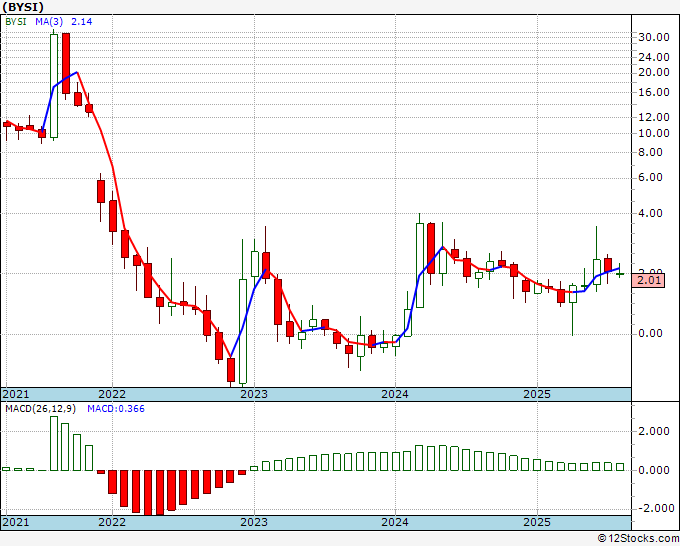Viewport: 680px width, 546px height.
Task: Click 2022 on the price chart timeline
Action: pyautogui.click(x=112, y=394)
